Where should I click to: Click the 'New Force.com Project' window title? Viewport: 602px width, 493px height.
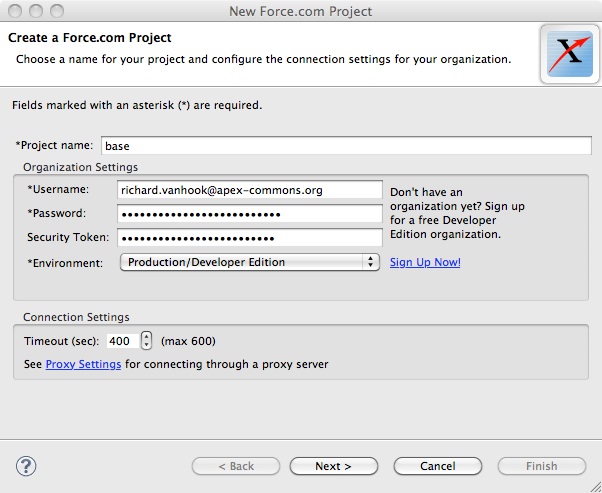301,11
